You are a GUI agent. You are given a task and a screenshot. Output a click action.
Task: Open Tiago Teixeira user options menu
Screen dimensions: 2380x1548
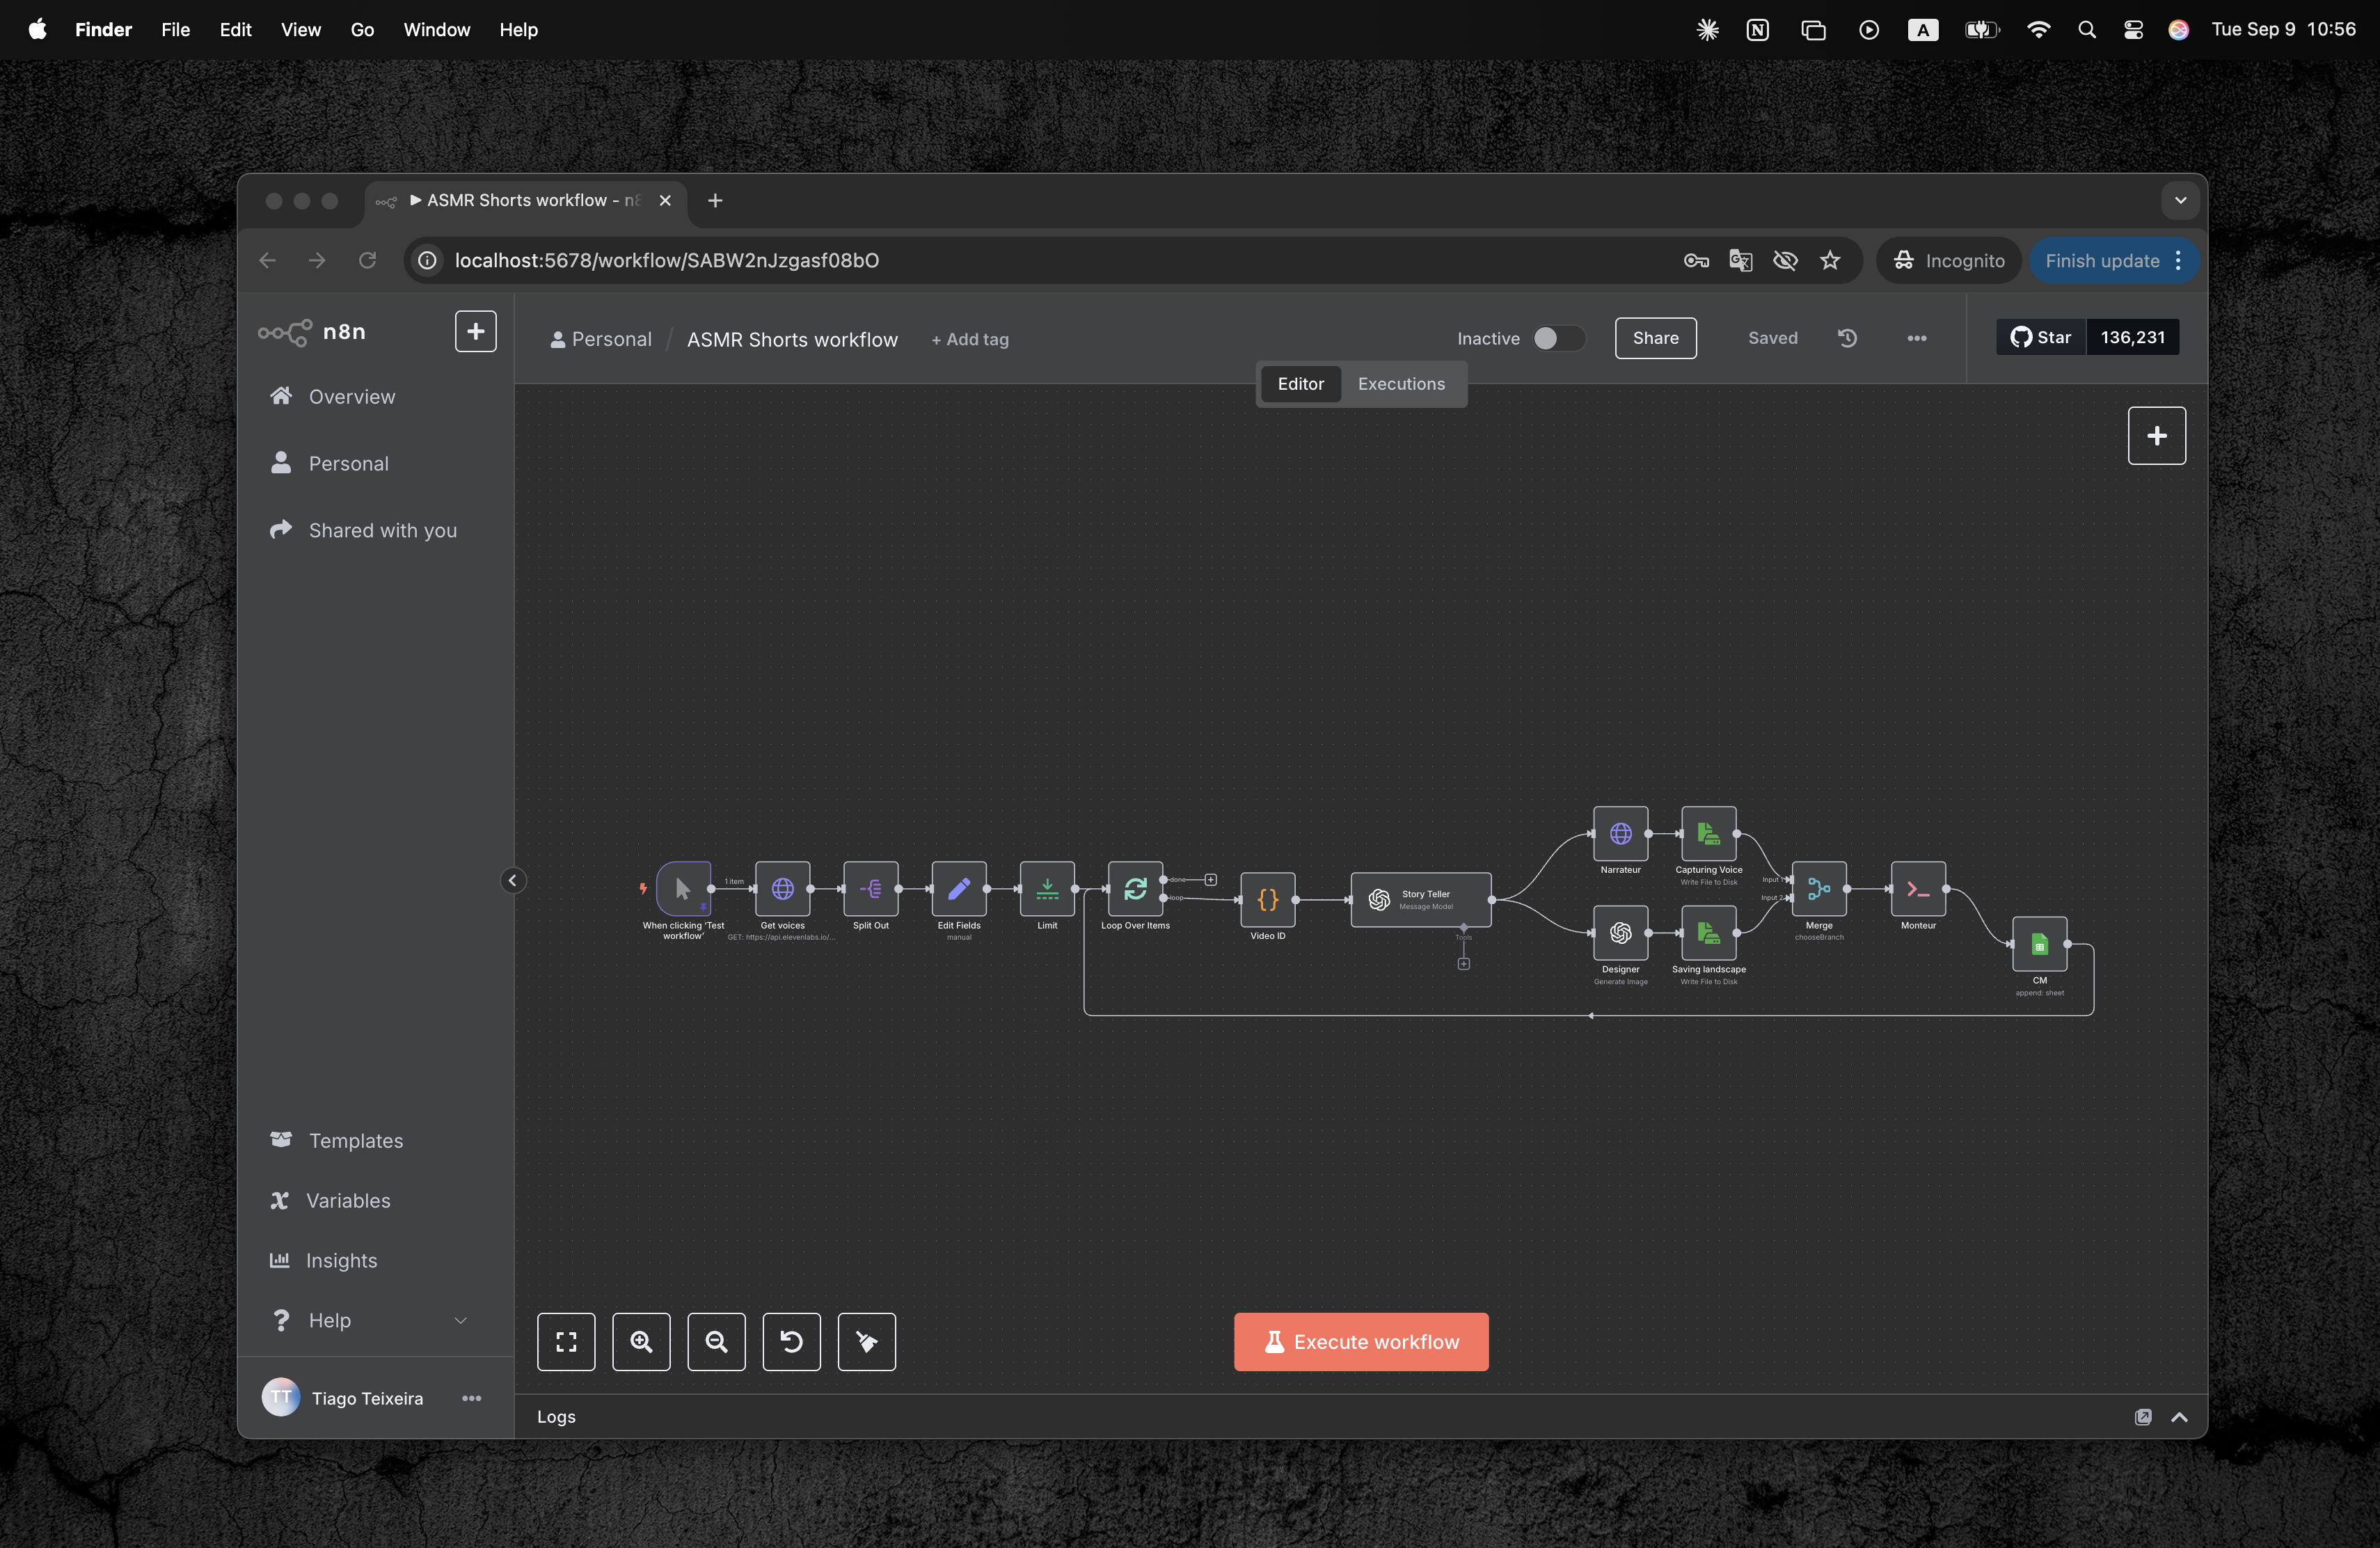(x=471, y=1397)
